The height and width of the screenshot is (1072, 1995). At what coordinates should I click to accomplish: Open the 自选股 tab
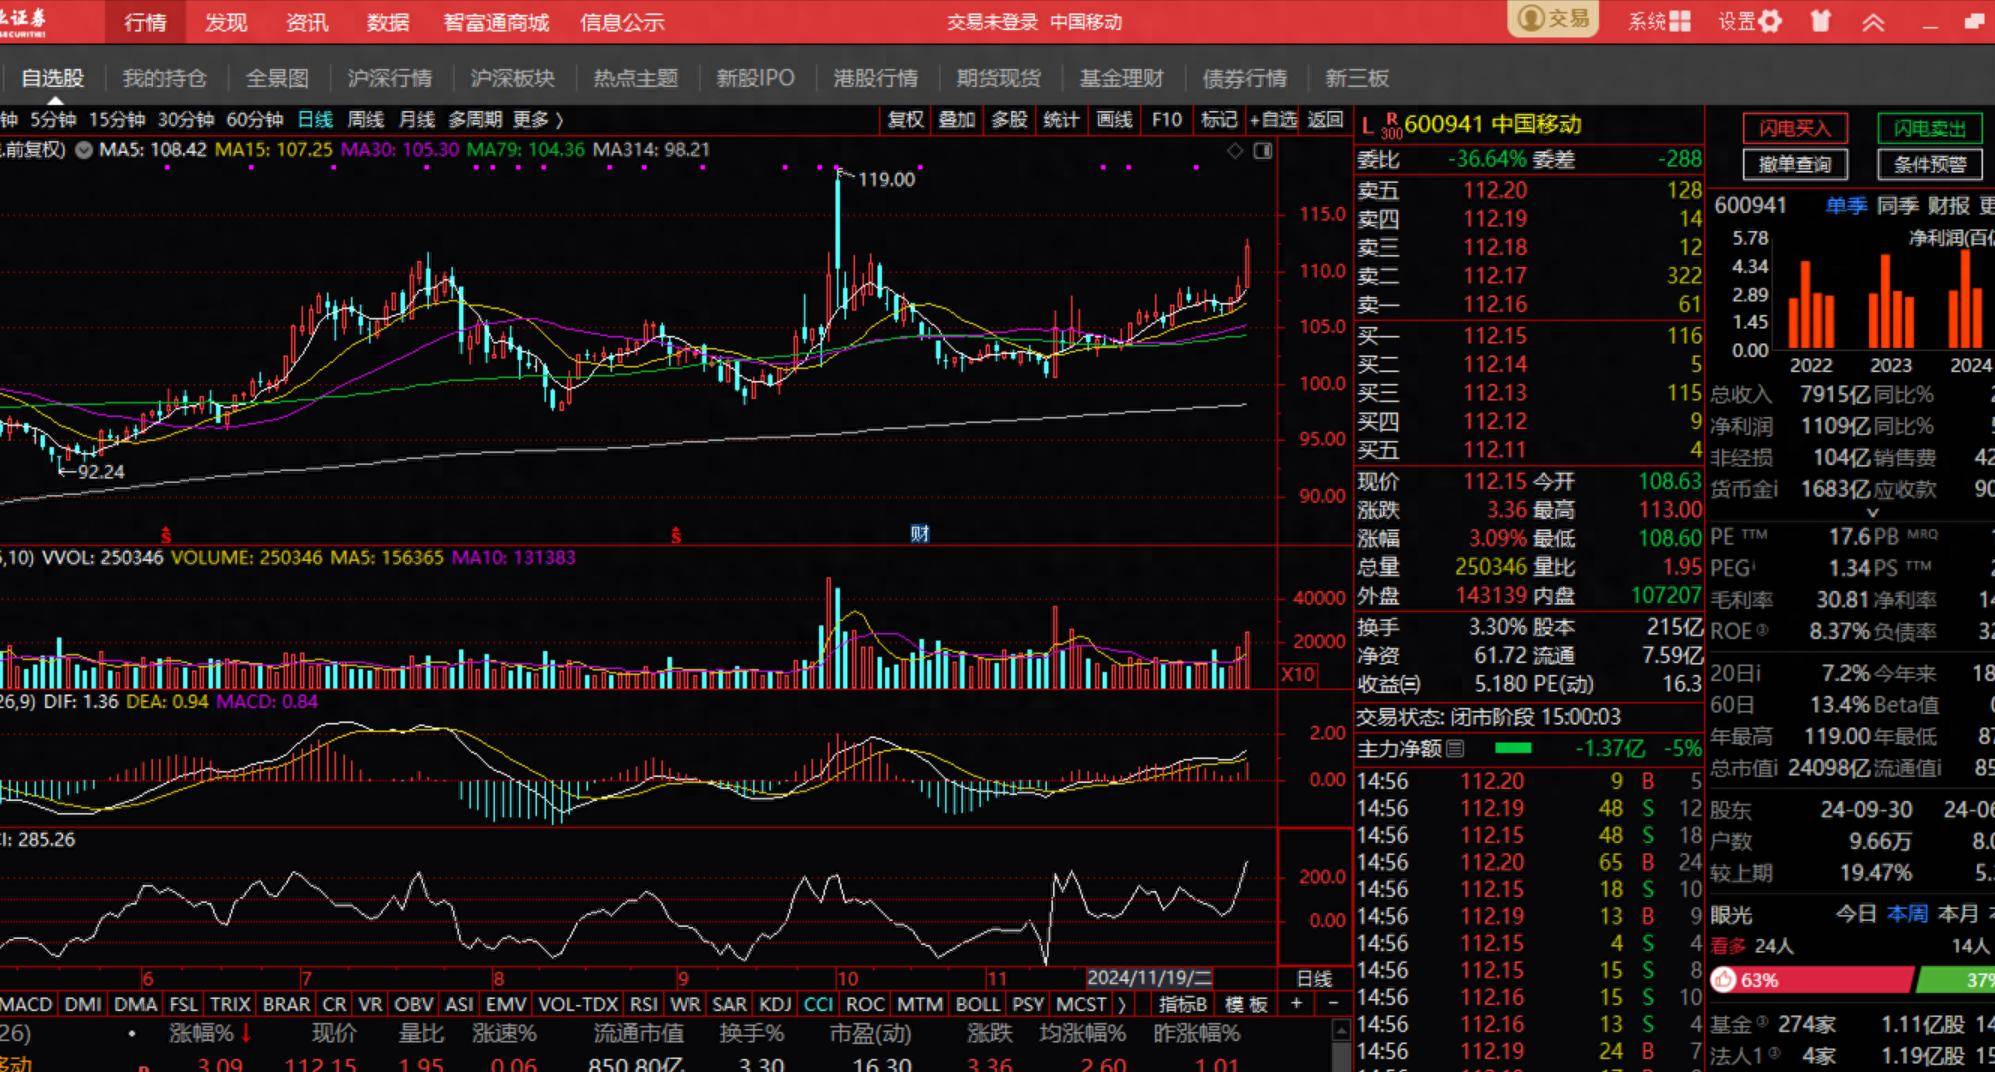53,78
